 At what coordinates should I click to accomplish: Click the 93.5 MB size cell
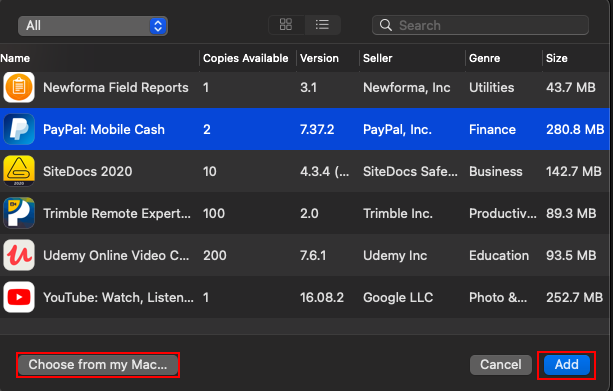point(571,255)
